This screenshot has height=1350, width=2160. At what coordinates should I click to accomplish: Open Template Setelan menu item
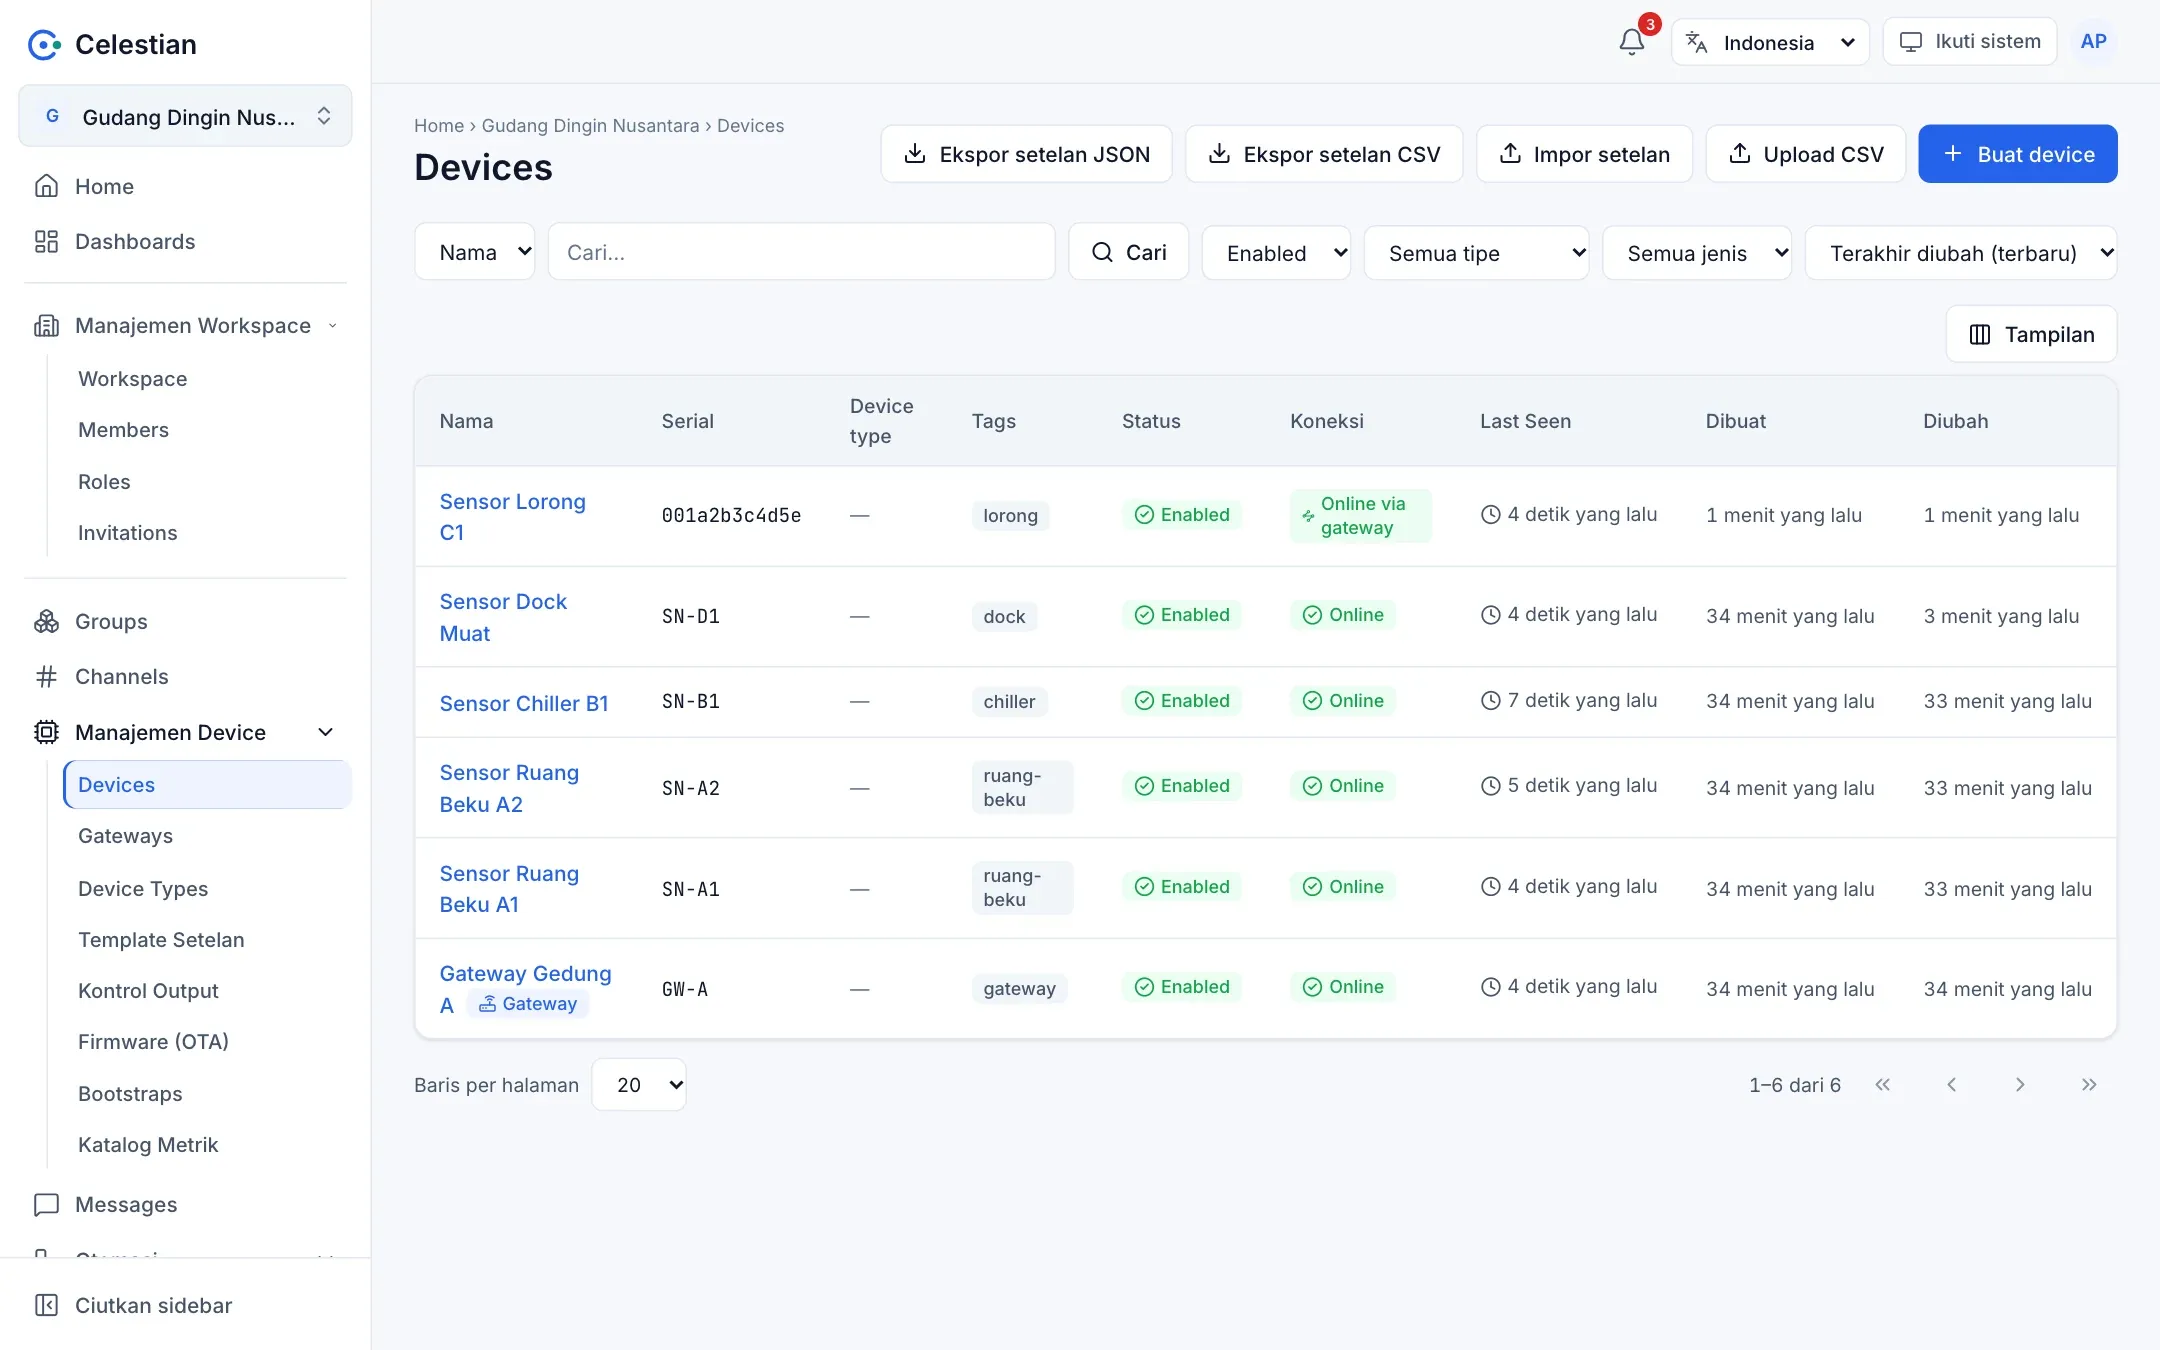(x=161, y=940)
